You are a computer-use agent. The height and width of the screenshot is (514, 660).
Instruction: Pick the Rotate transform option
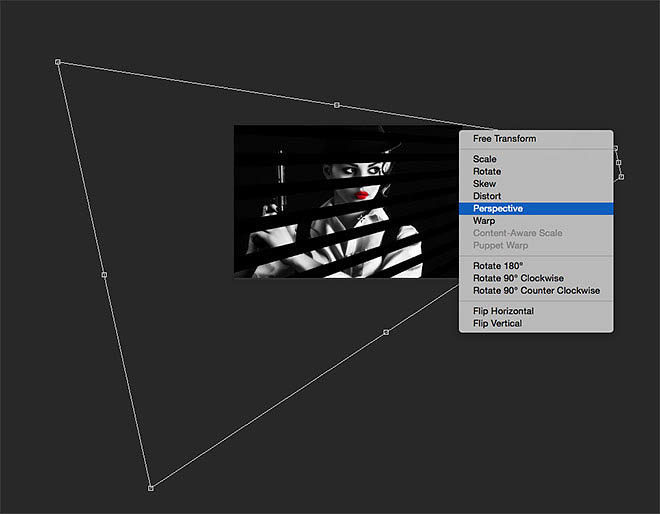(487, 172)
